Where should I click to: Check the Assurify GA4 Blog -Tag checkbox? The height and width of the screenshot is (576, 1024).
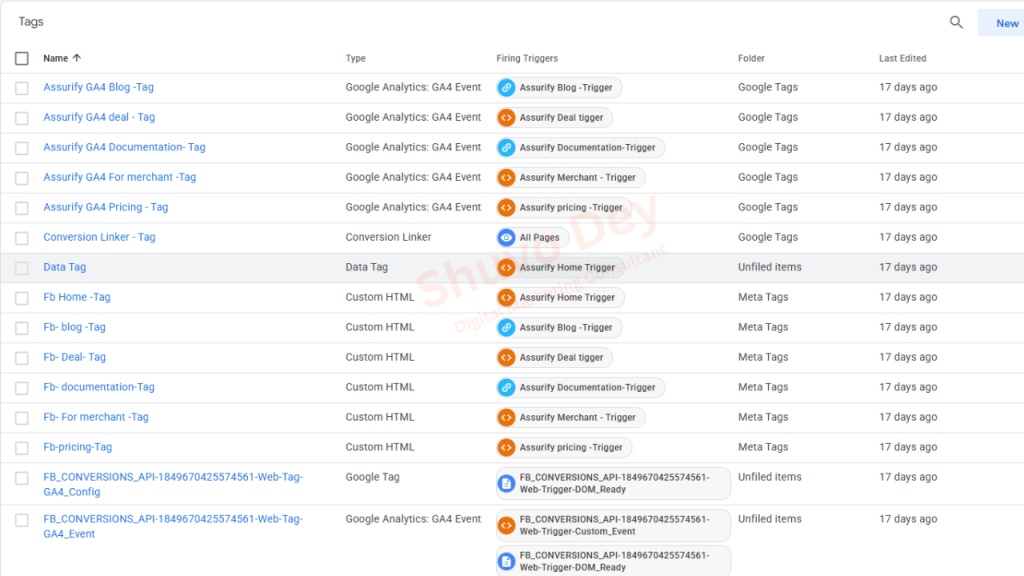(x=22, y=88)
